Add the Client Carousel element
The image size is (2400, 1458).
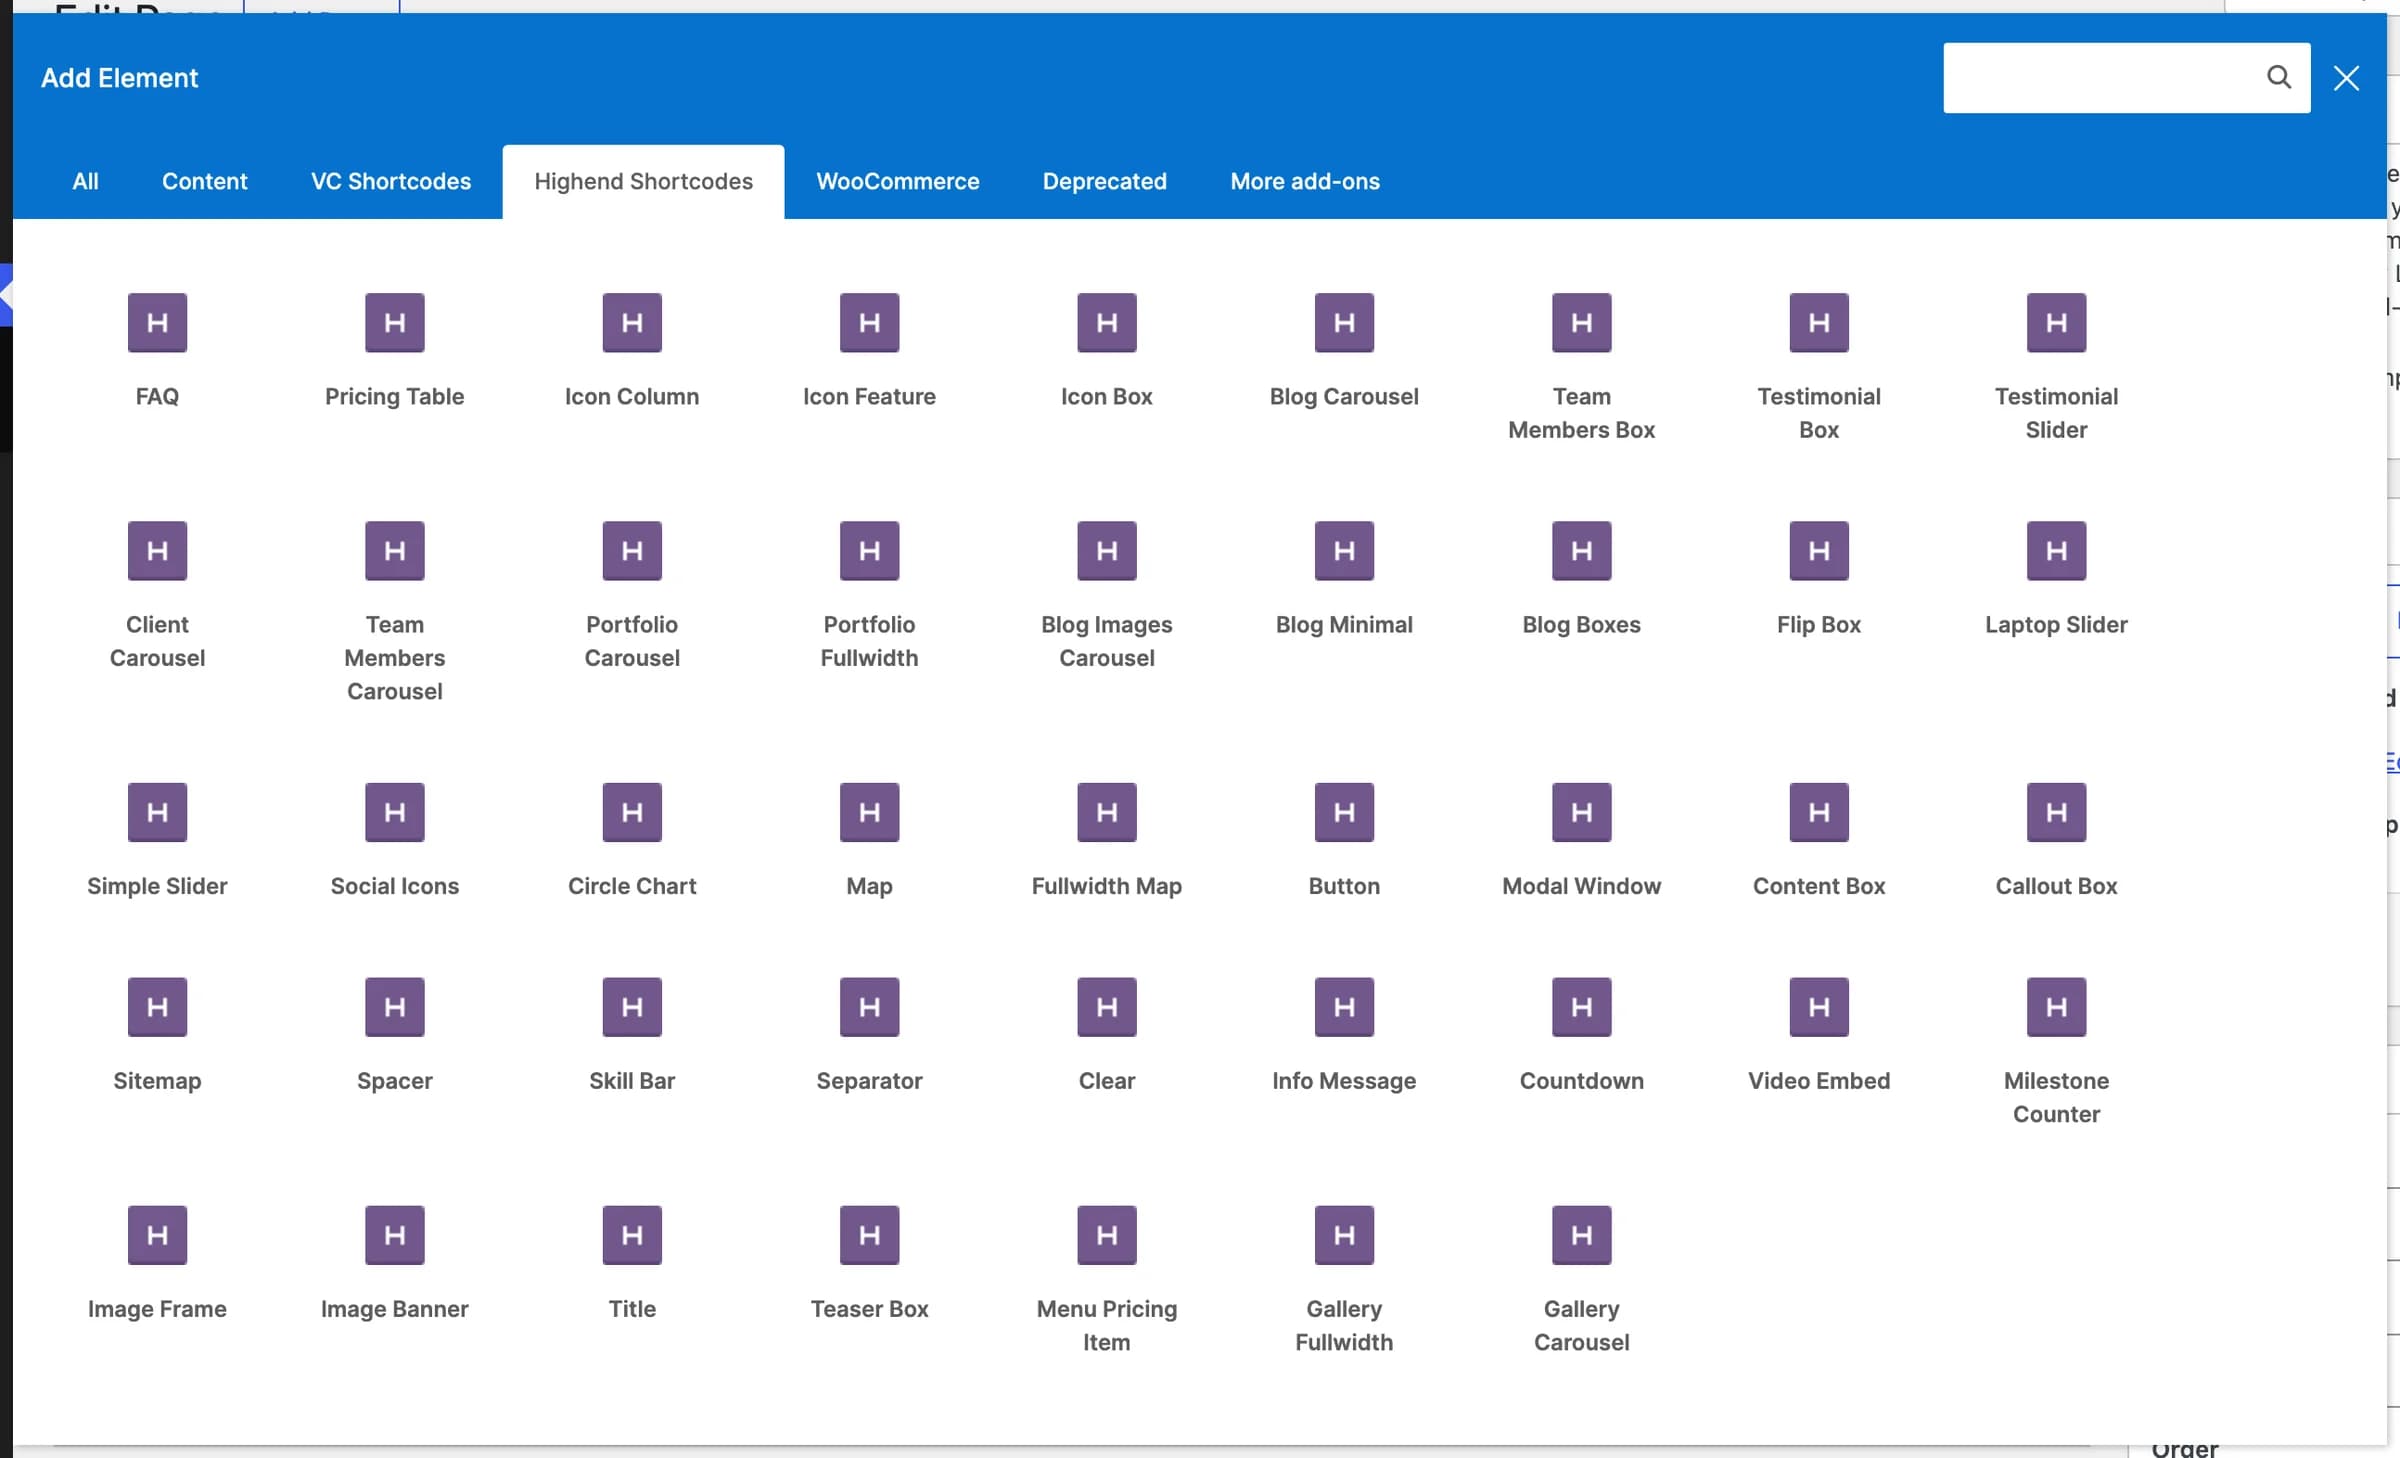pos(157,594)
